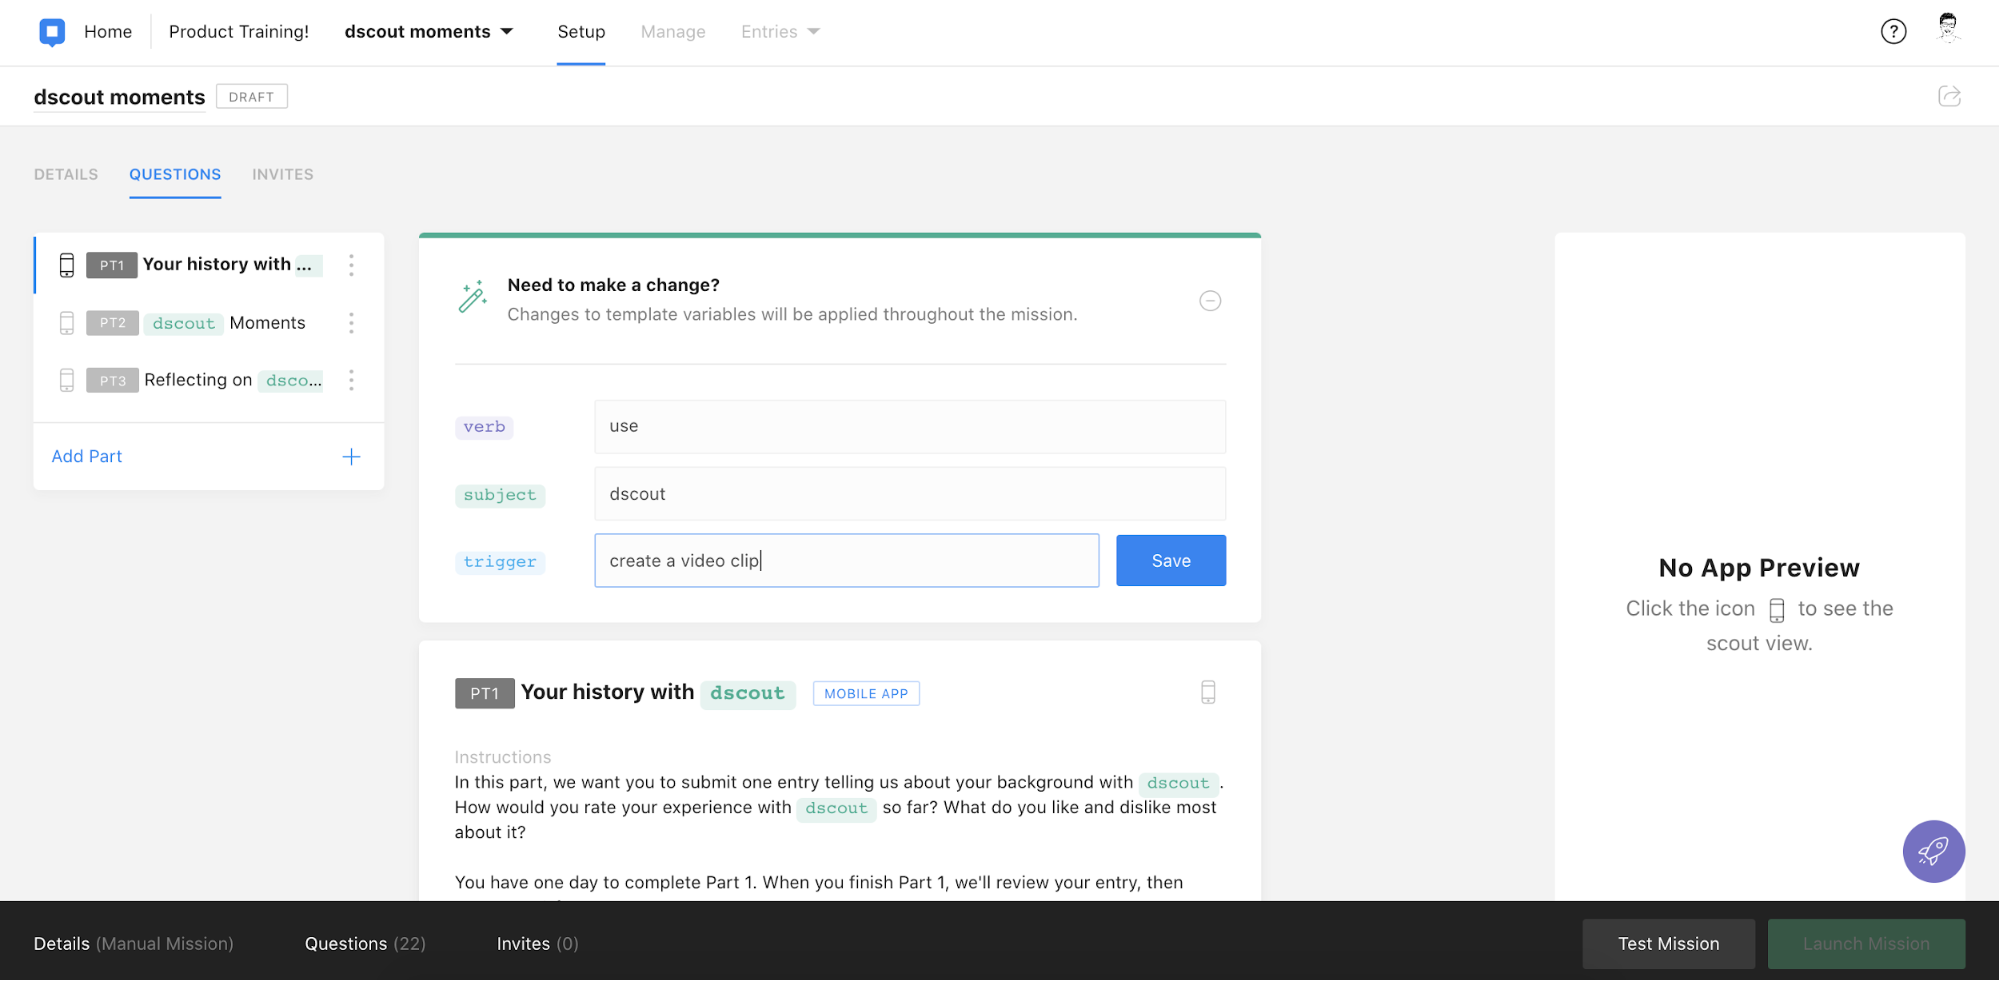Collapse the Need to make a change panel

[1210, 301]
